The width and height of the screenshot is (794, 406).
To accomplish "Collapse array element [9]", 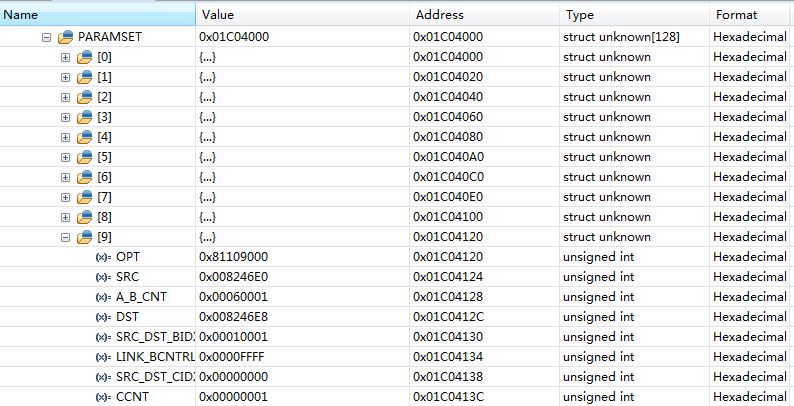I will pyautogui.click(x=66, y=237).
